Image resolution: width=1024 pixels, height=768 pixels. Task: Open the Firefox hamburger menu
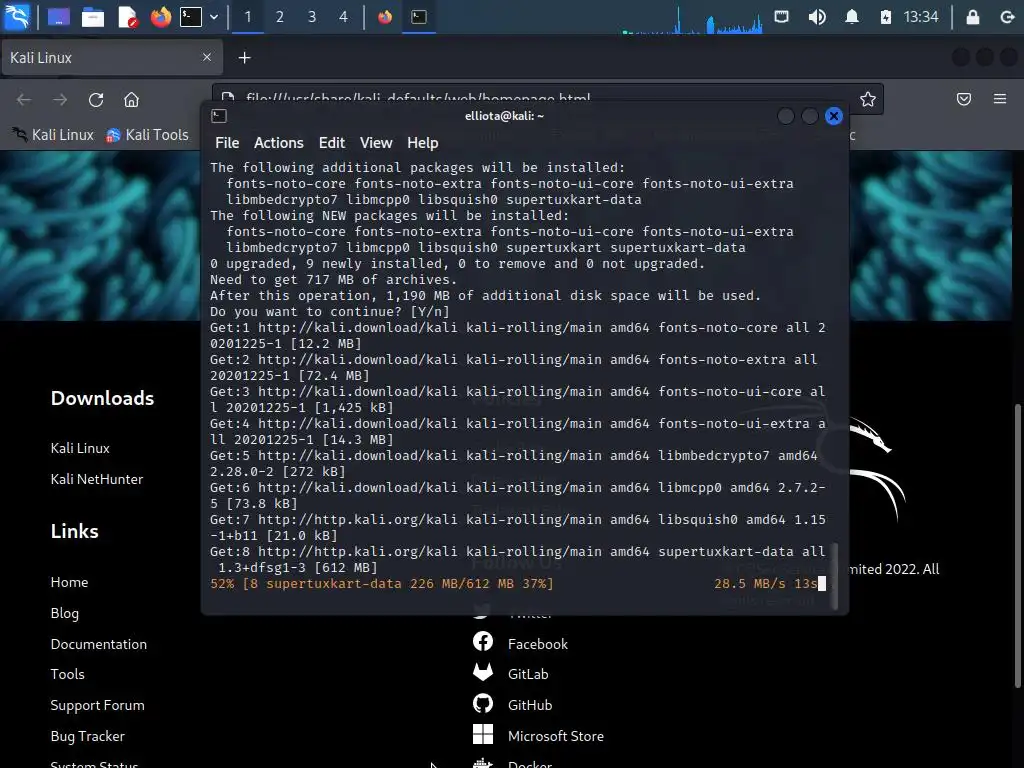tap(1000, 99)
